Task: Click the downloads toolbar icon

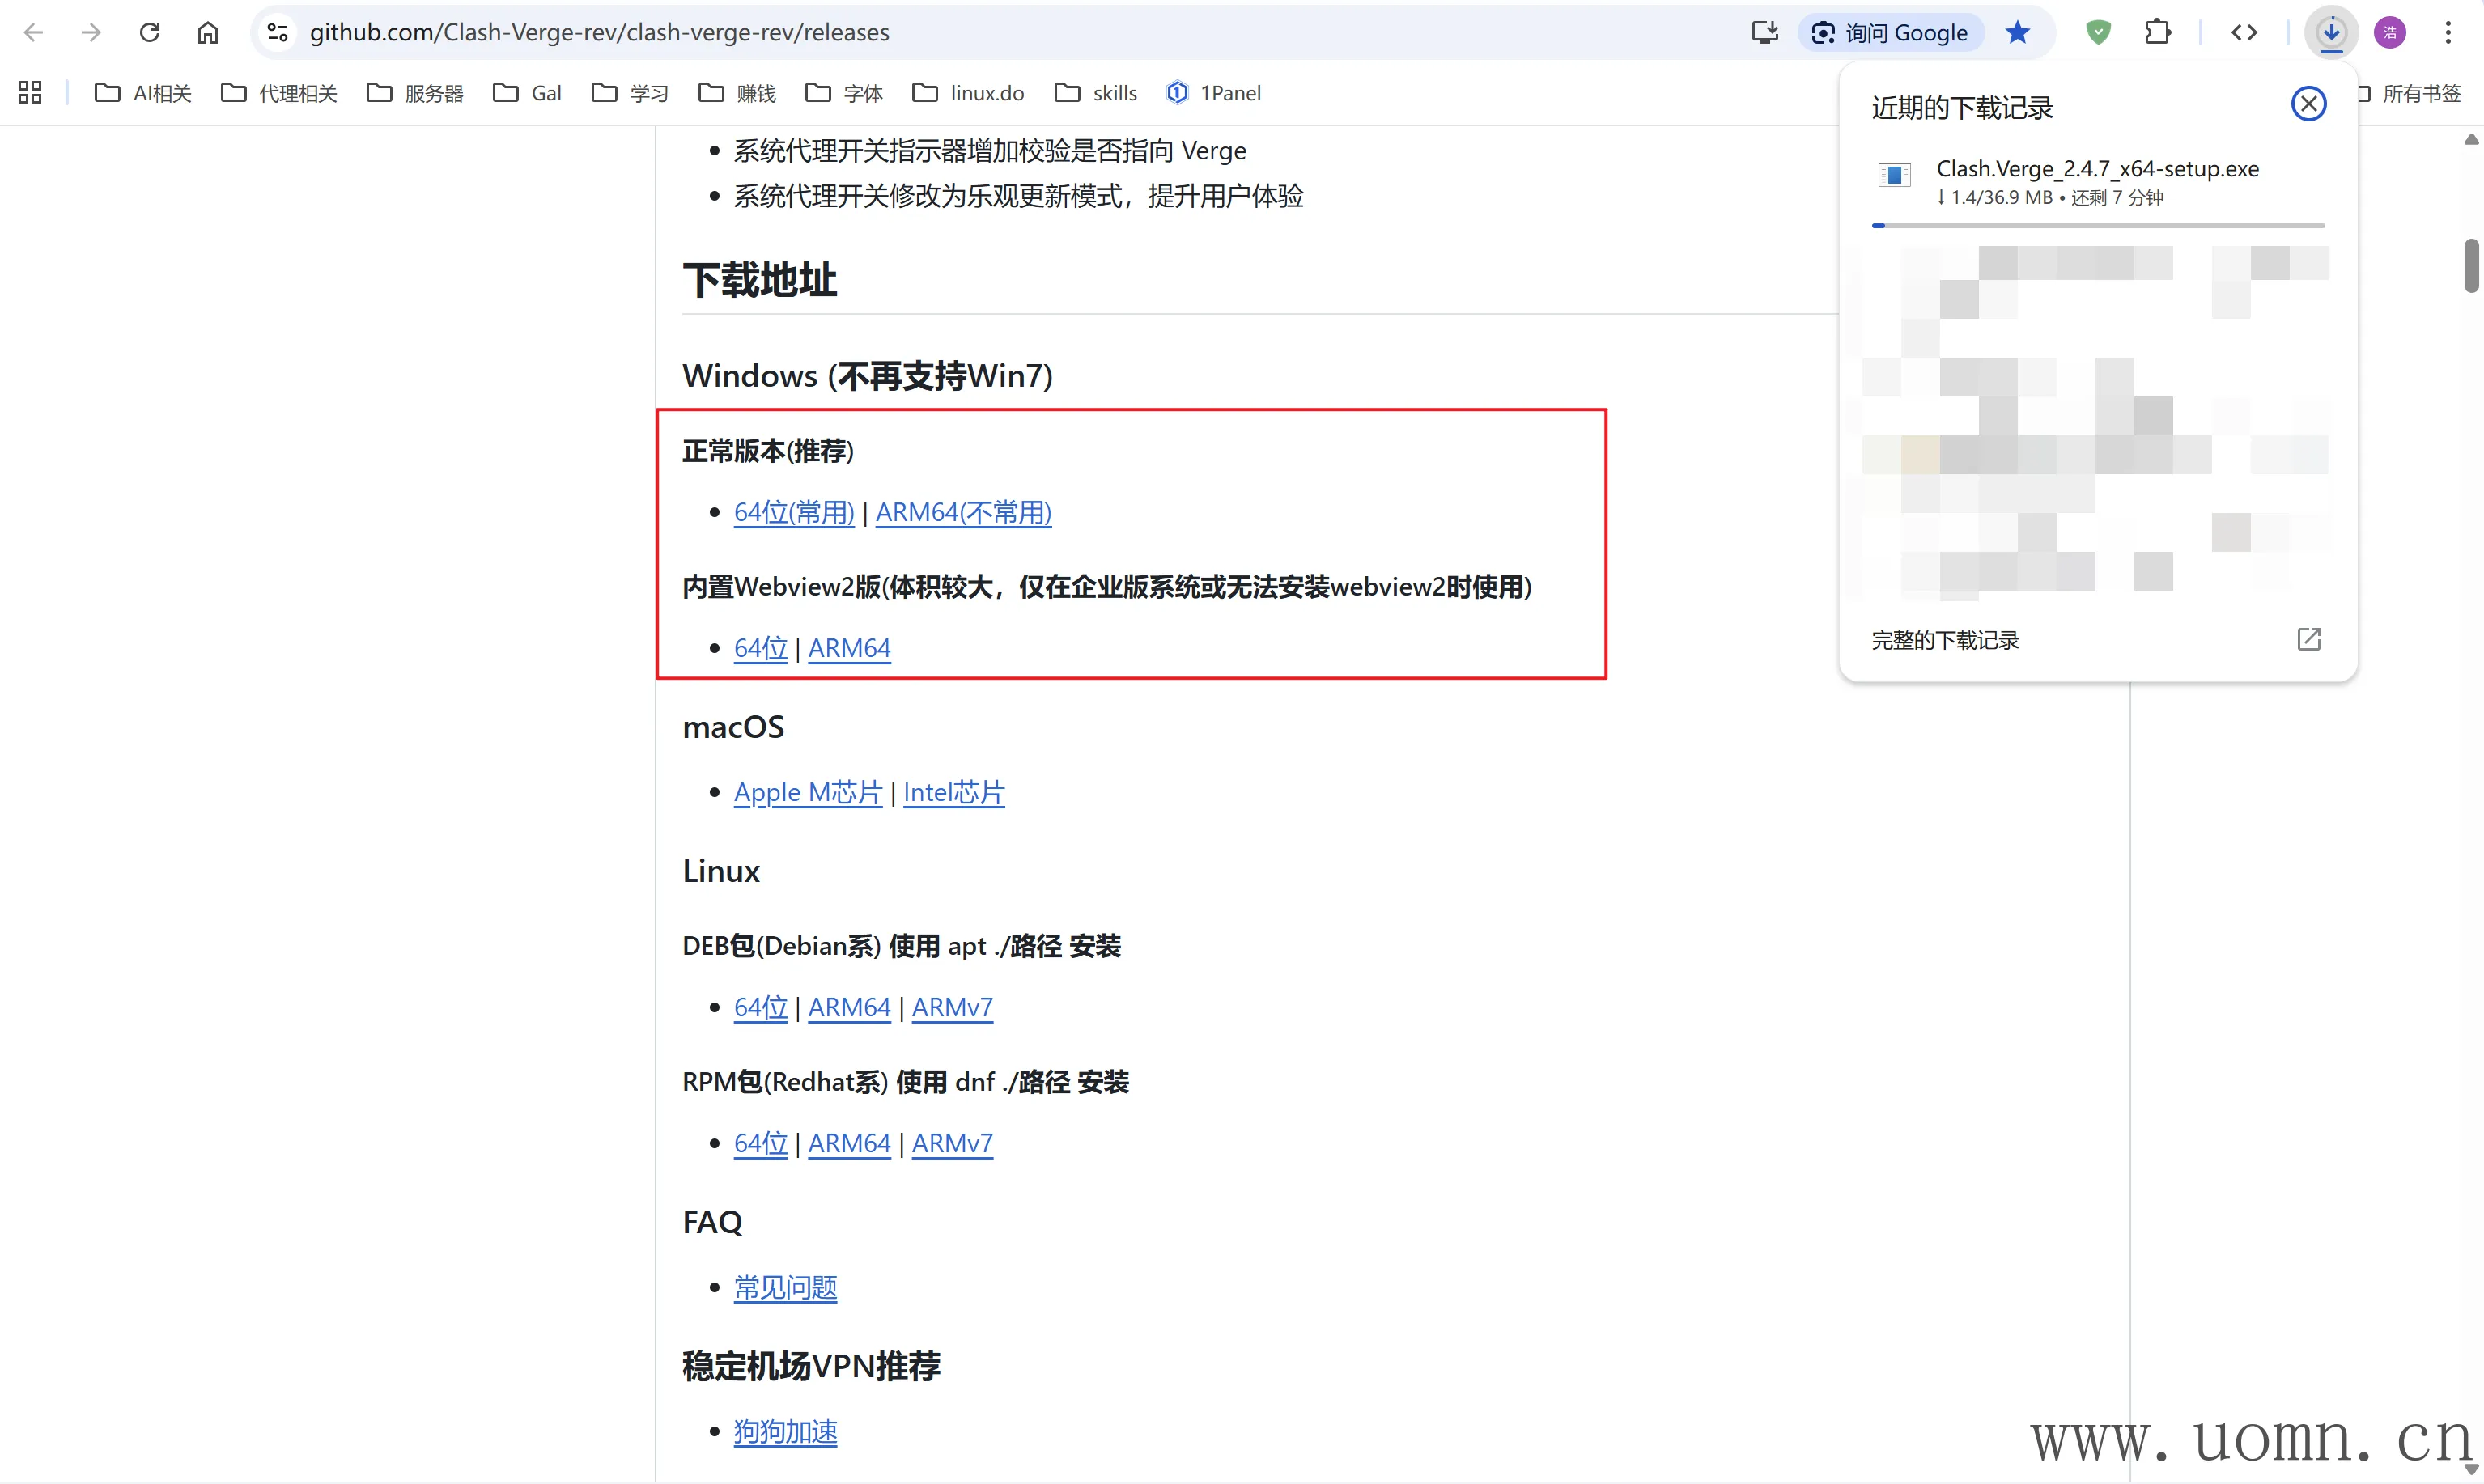Action: click(2331, 33)
